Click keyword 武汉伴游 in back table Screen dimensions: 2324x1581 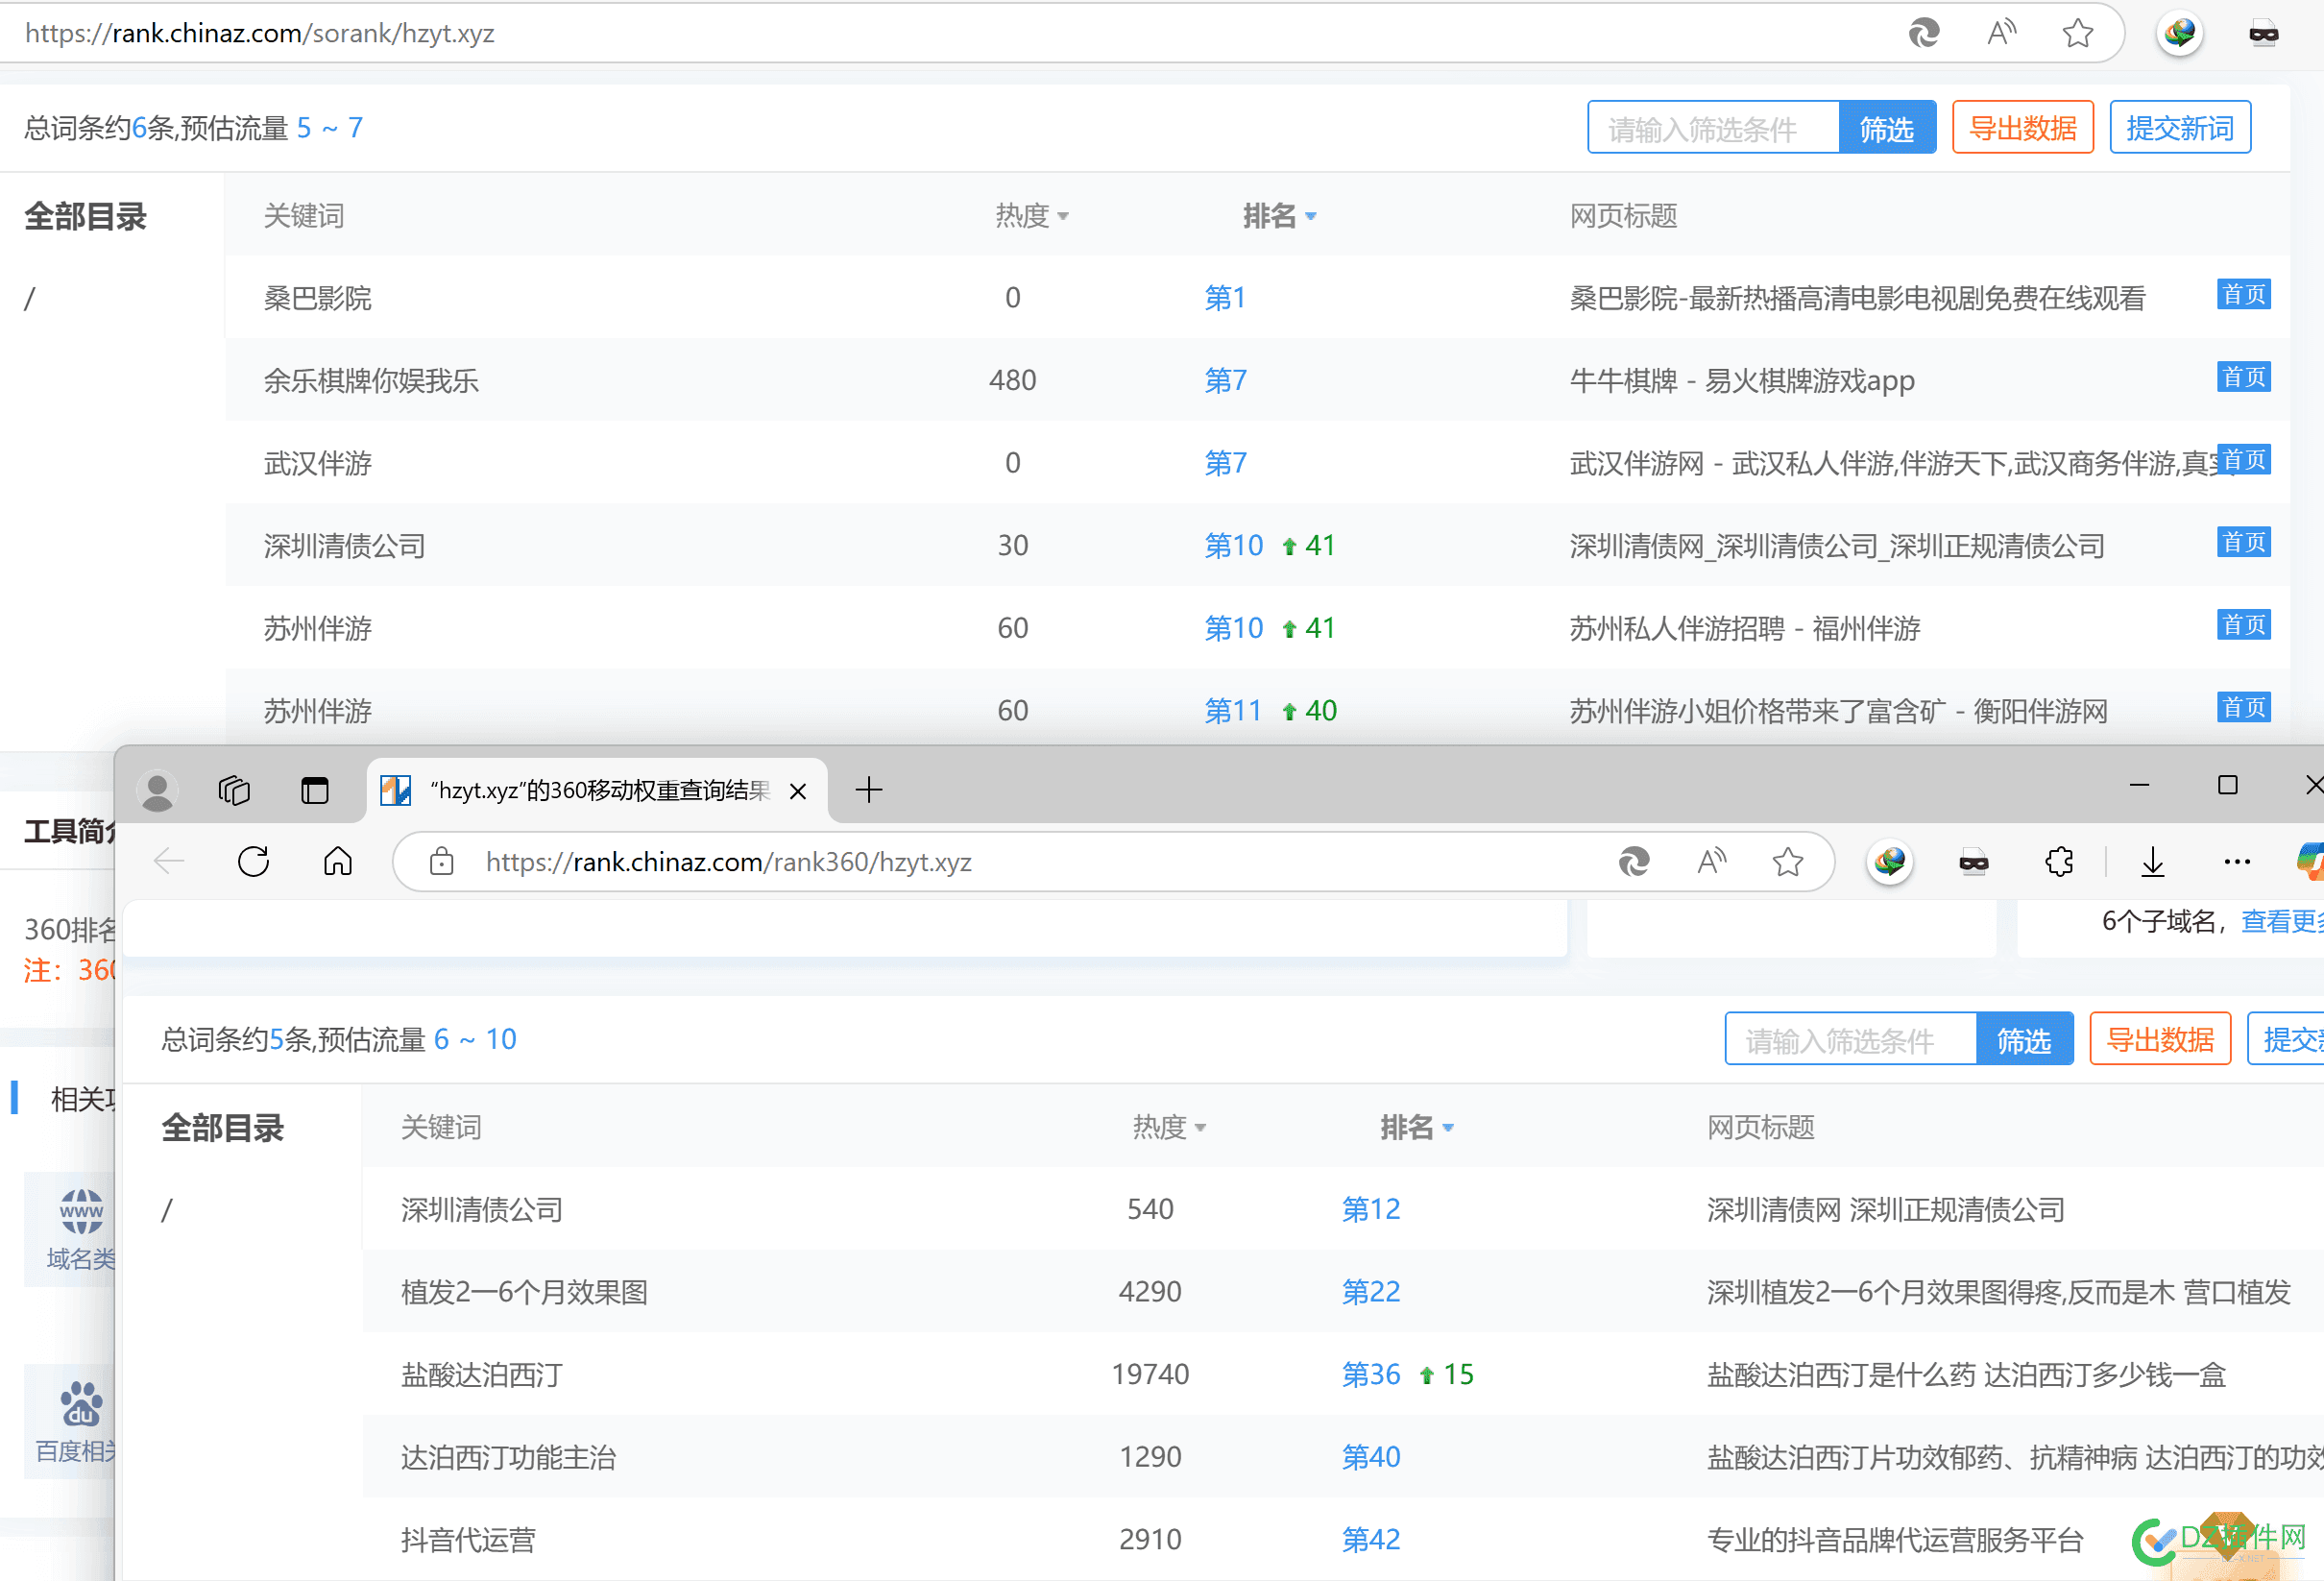coord(317,464)
